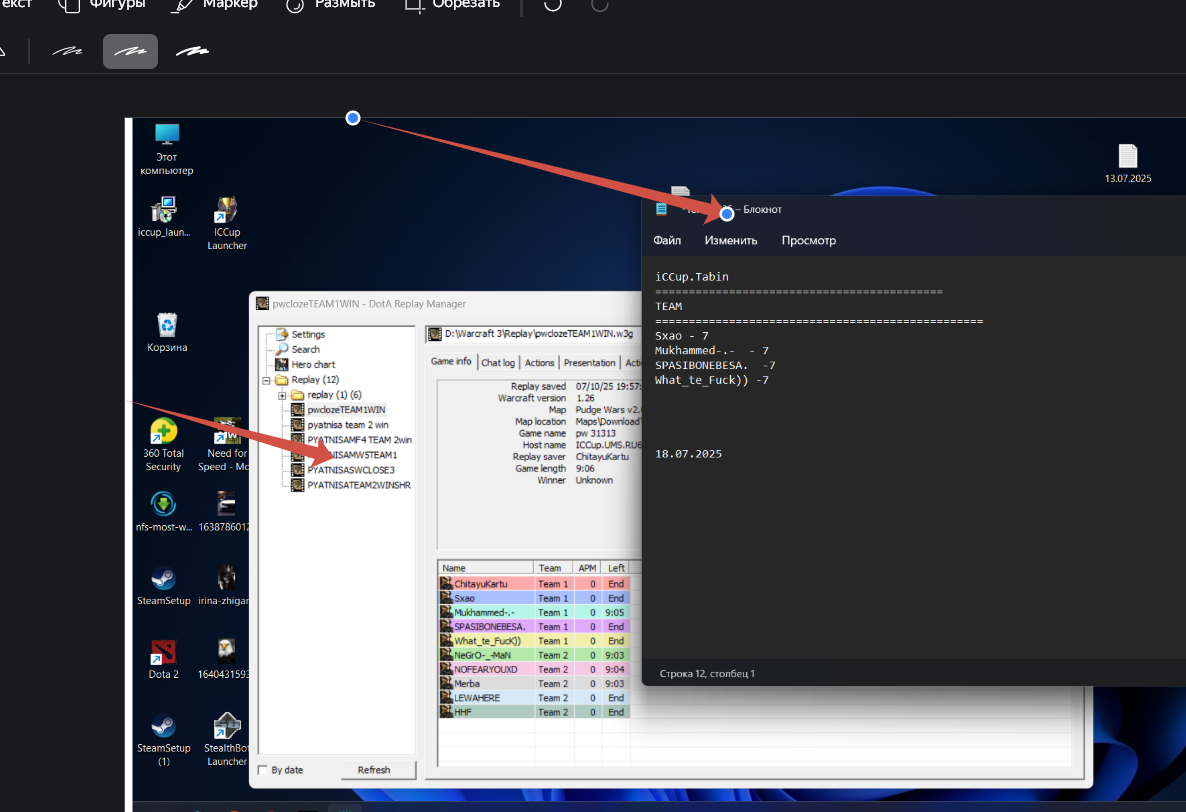
Task: Select the Обрезать crop tool
Action: click(452, 5)
